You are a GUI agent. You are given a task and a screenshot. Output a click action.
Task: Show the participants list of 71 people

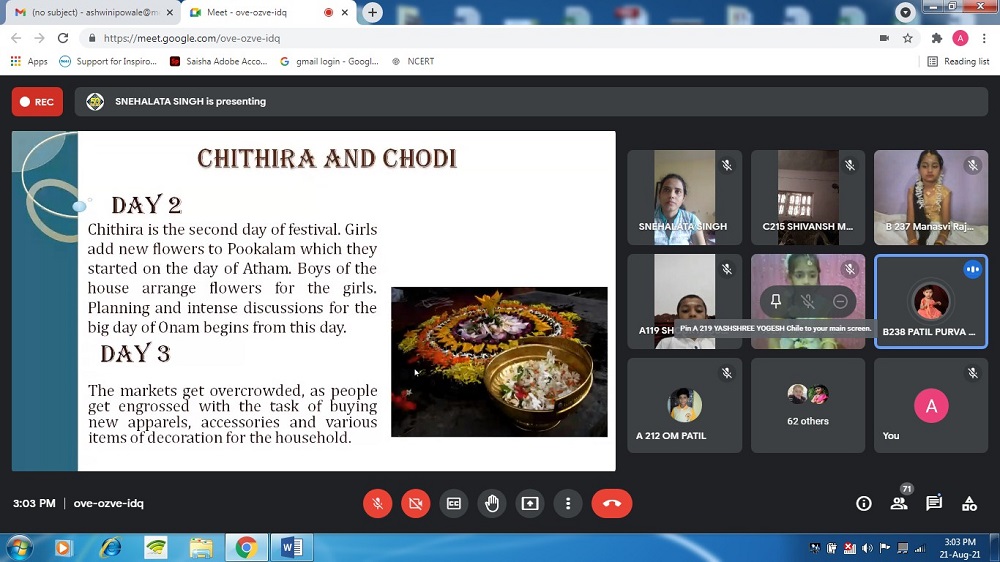899,503
